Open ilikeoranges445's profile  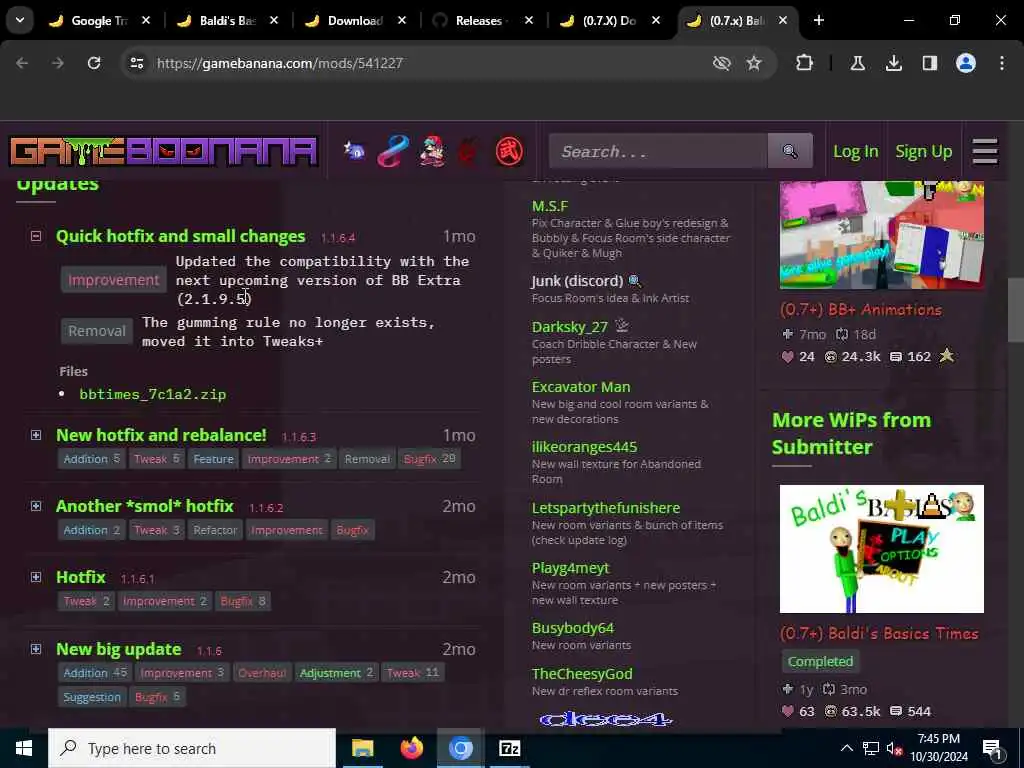584,447
